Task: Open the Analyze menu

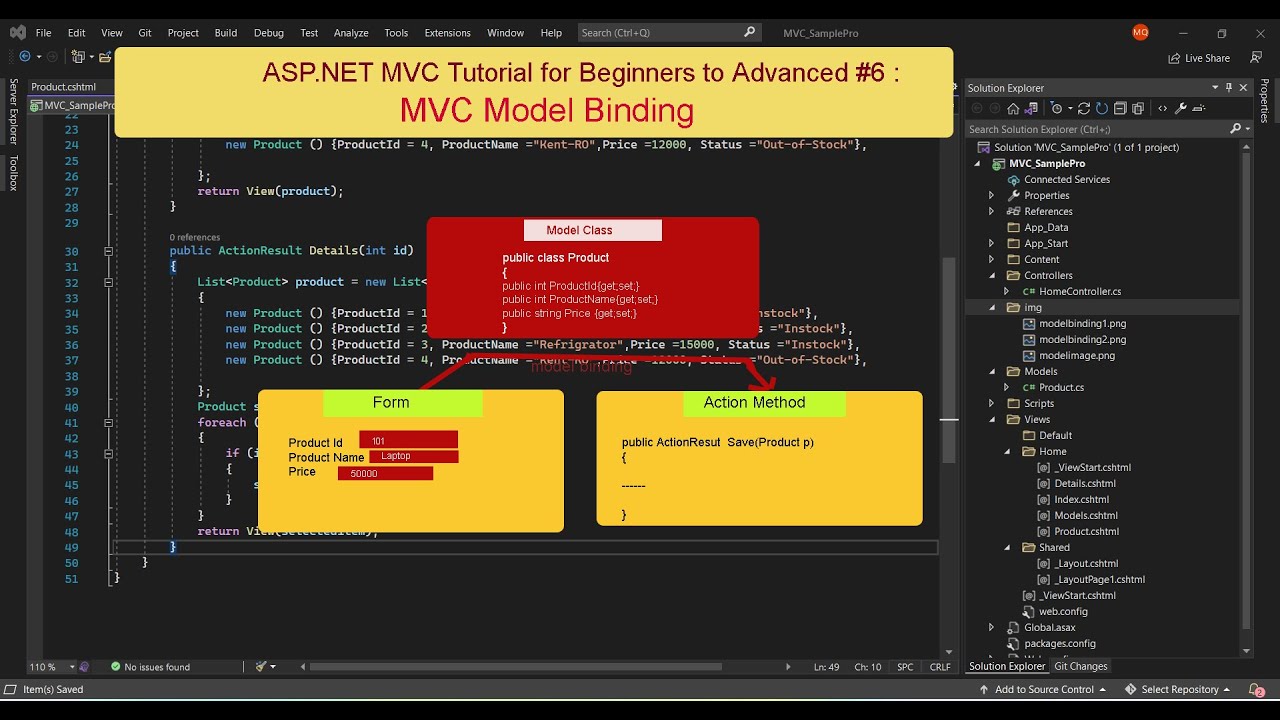Action: click(x=351, y=33)
